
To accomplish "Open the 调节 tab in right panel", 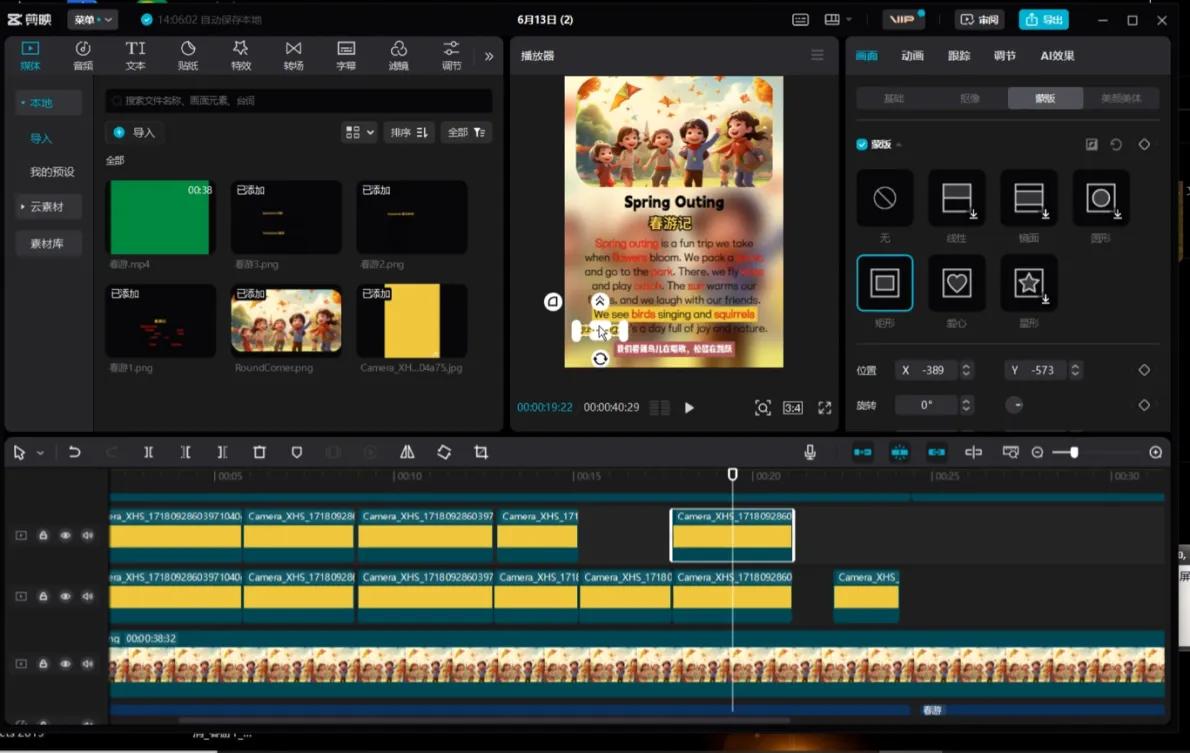I will [1004, 56].
